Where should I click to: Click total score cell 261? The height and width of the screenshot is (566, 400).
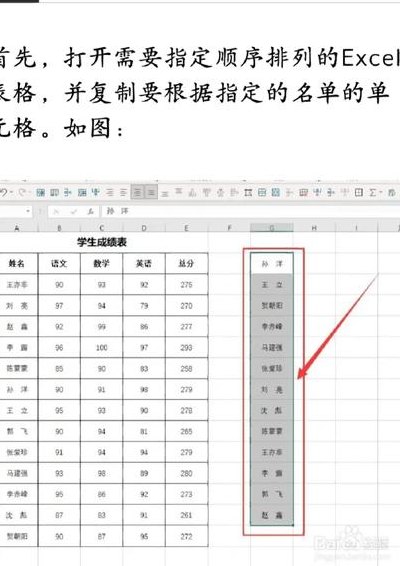(x=186, y=515)
